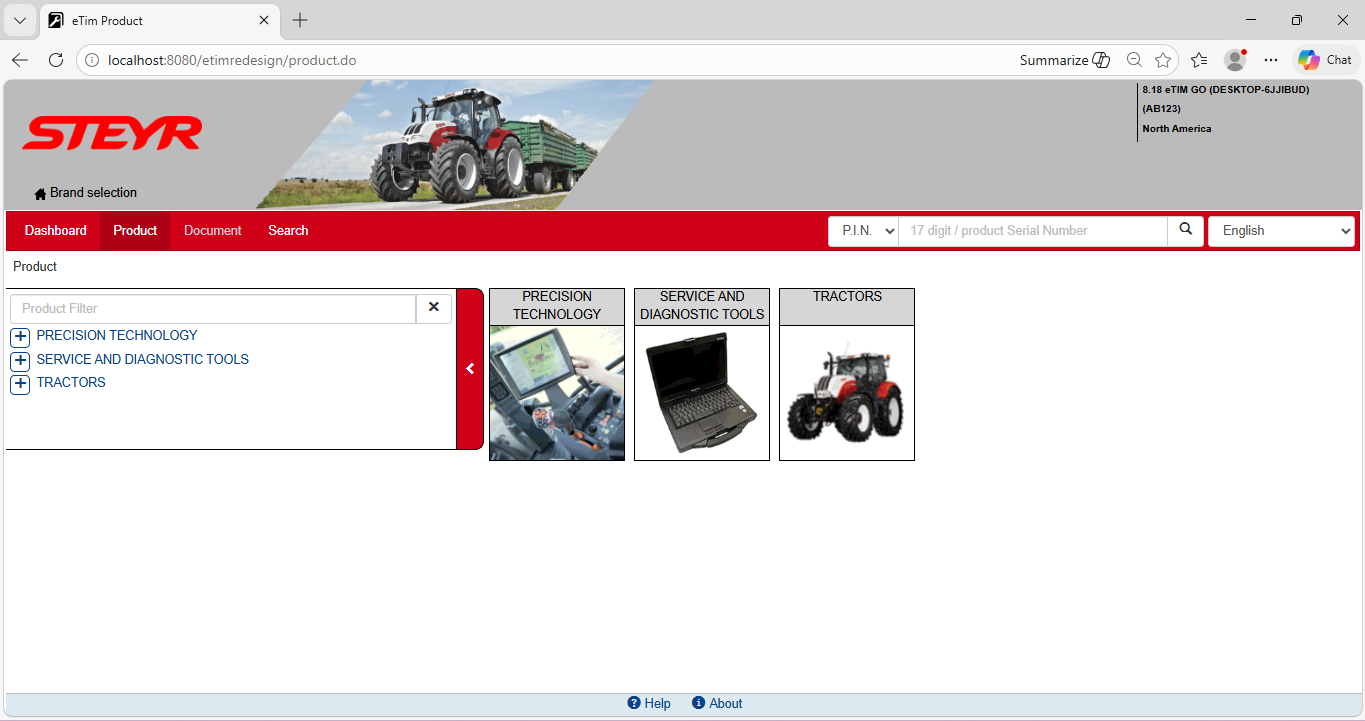Open the browser zoom control

(1134, 60)
